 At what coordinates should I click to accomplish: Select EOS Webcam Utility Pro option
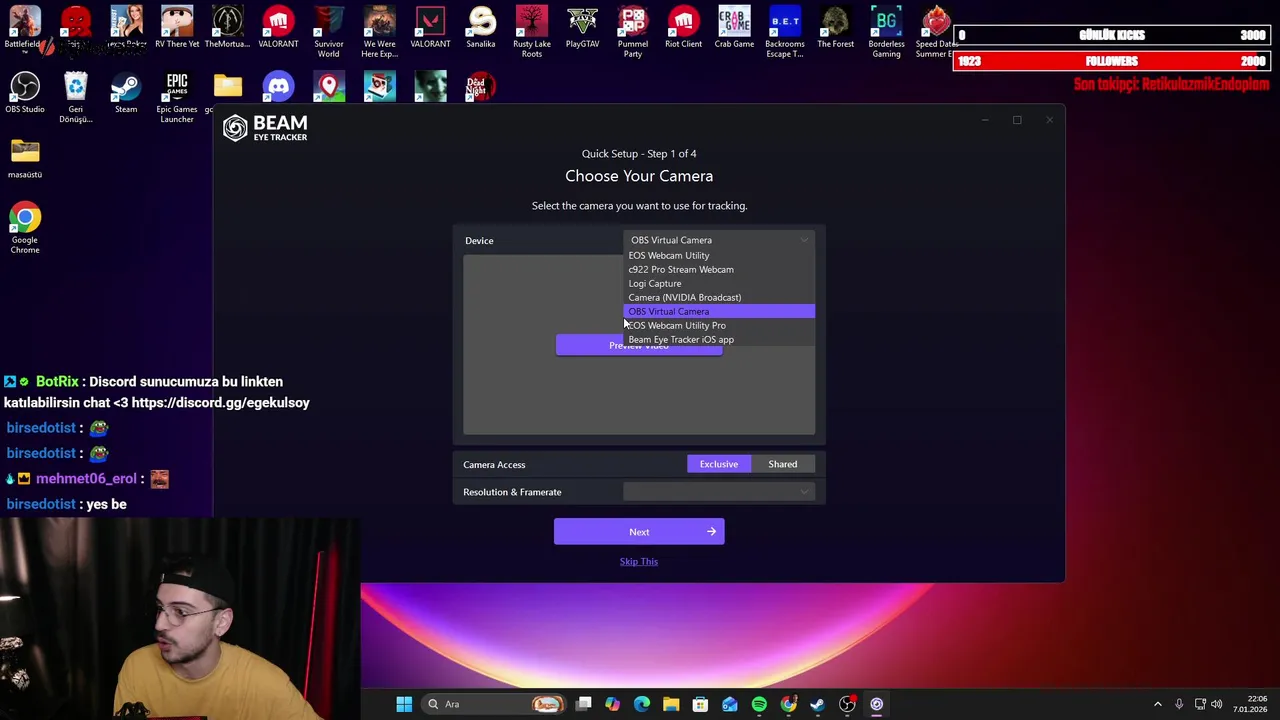click(719, 325)
